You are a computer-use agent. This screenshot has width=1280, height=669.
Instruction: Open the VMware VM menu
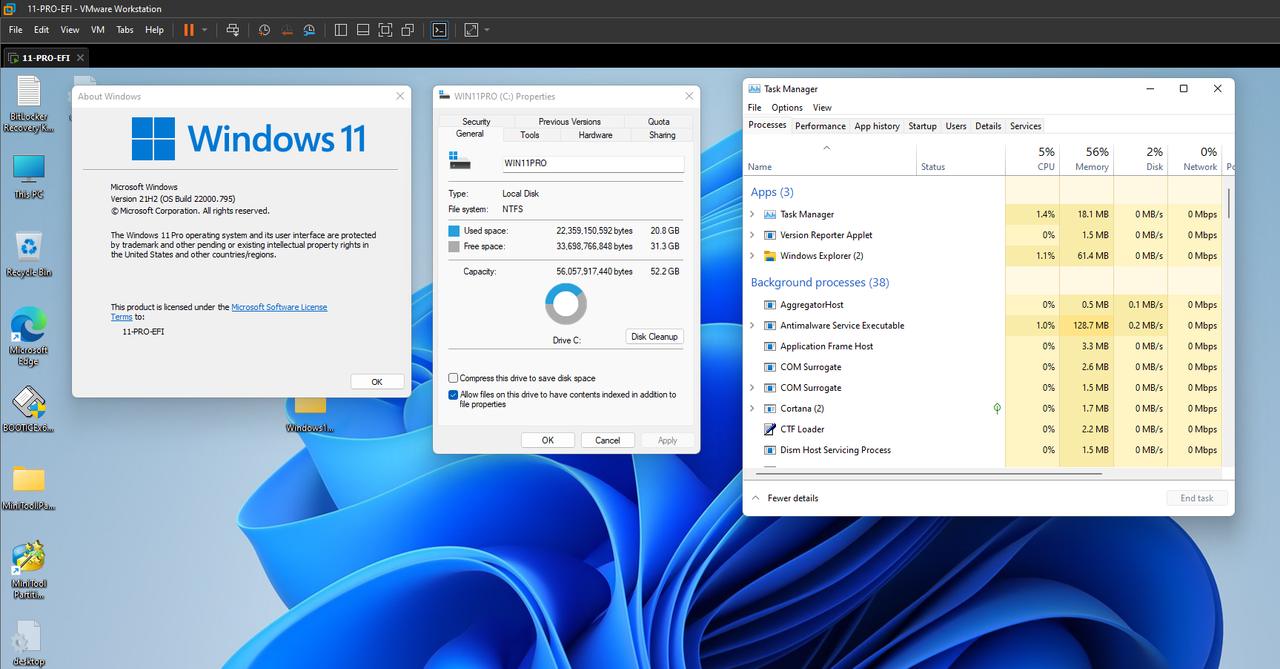(x=98, y=30)
